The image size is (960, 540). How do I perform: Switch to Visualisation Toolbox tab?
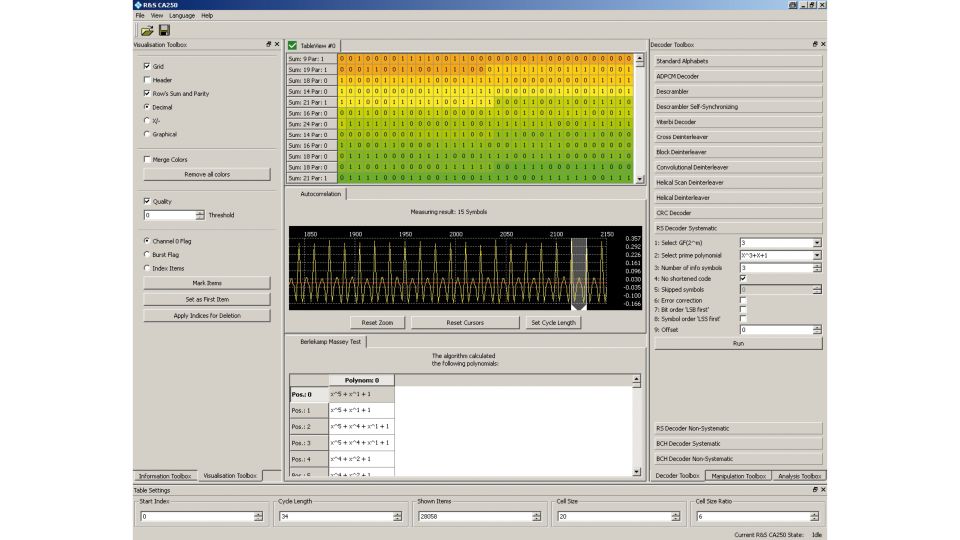pyautogui.click(x=230, y=475)
